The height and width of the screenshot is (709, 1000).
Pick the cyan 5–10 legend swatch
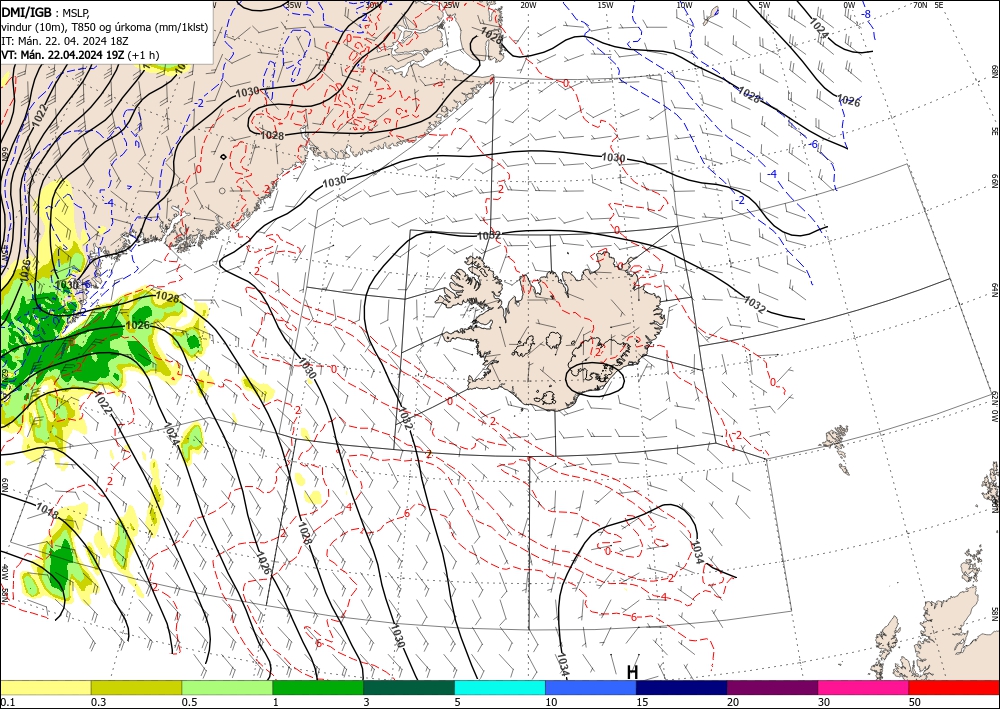tap(500, 687)
